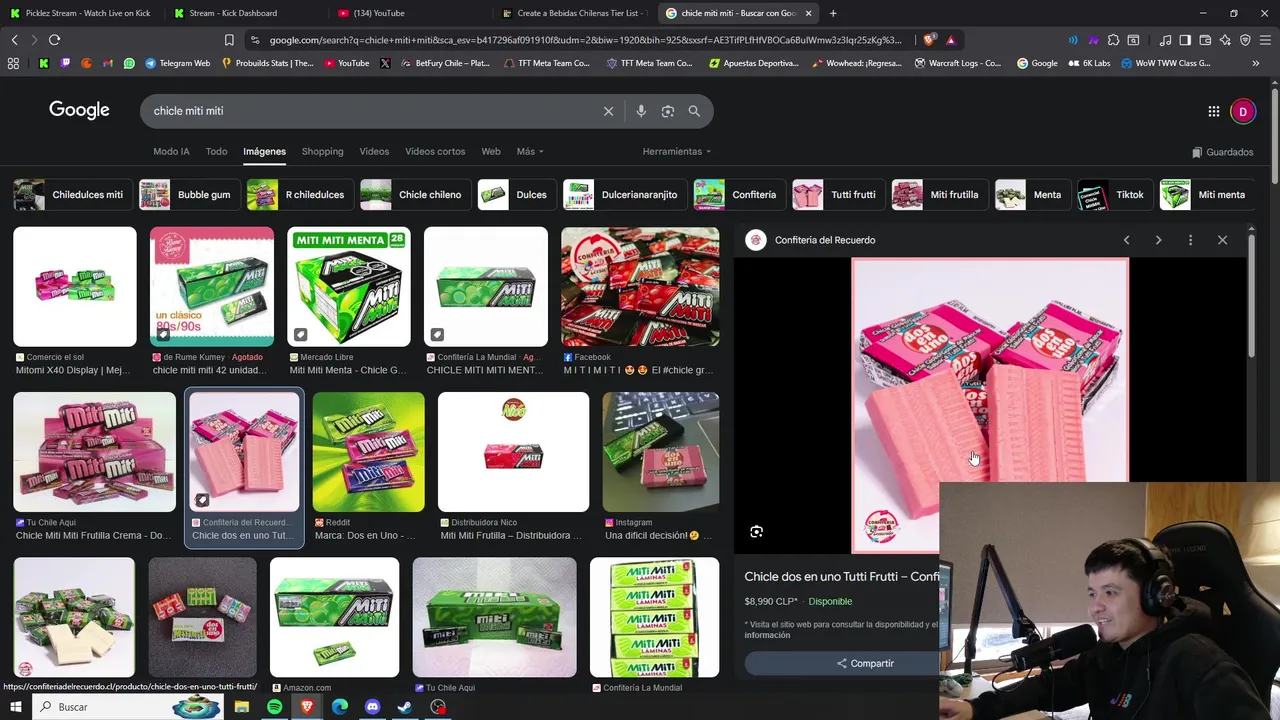Filter by Miti menta chip
Viewport: 1280px width, 720px height.
click(1205, 195)
